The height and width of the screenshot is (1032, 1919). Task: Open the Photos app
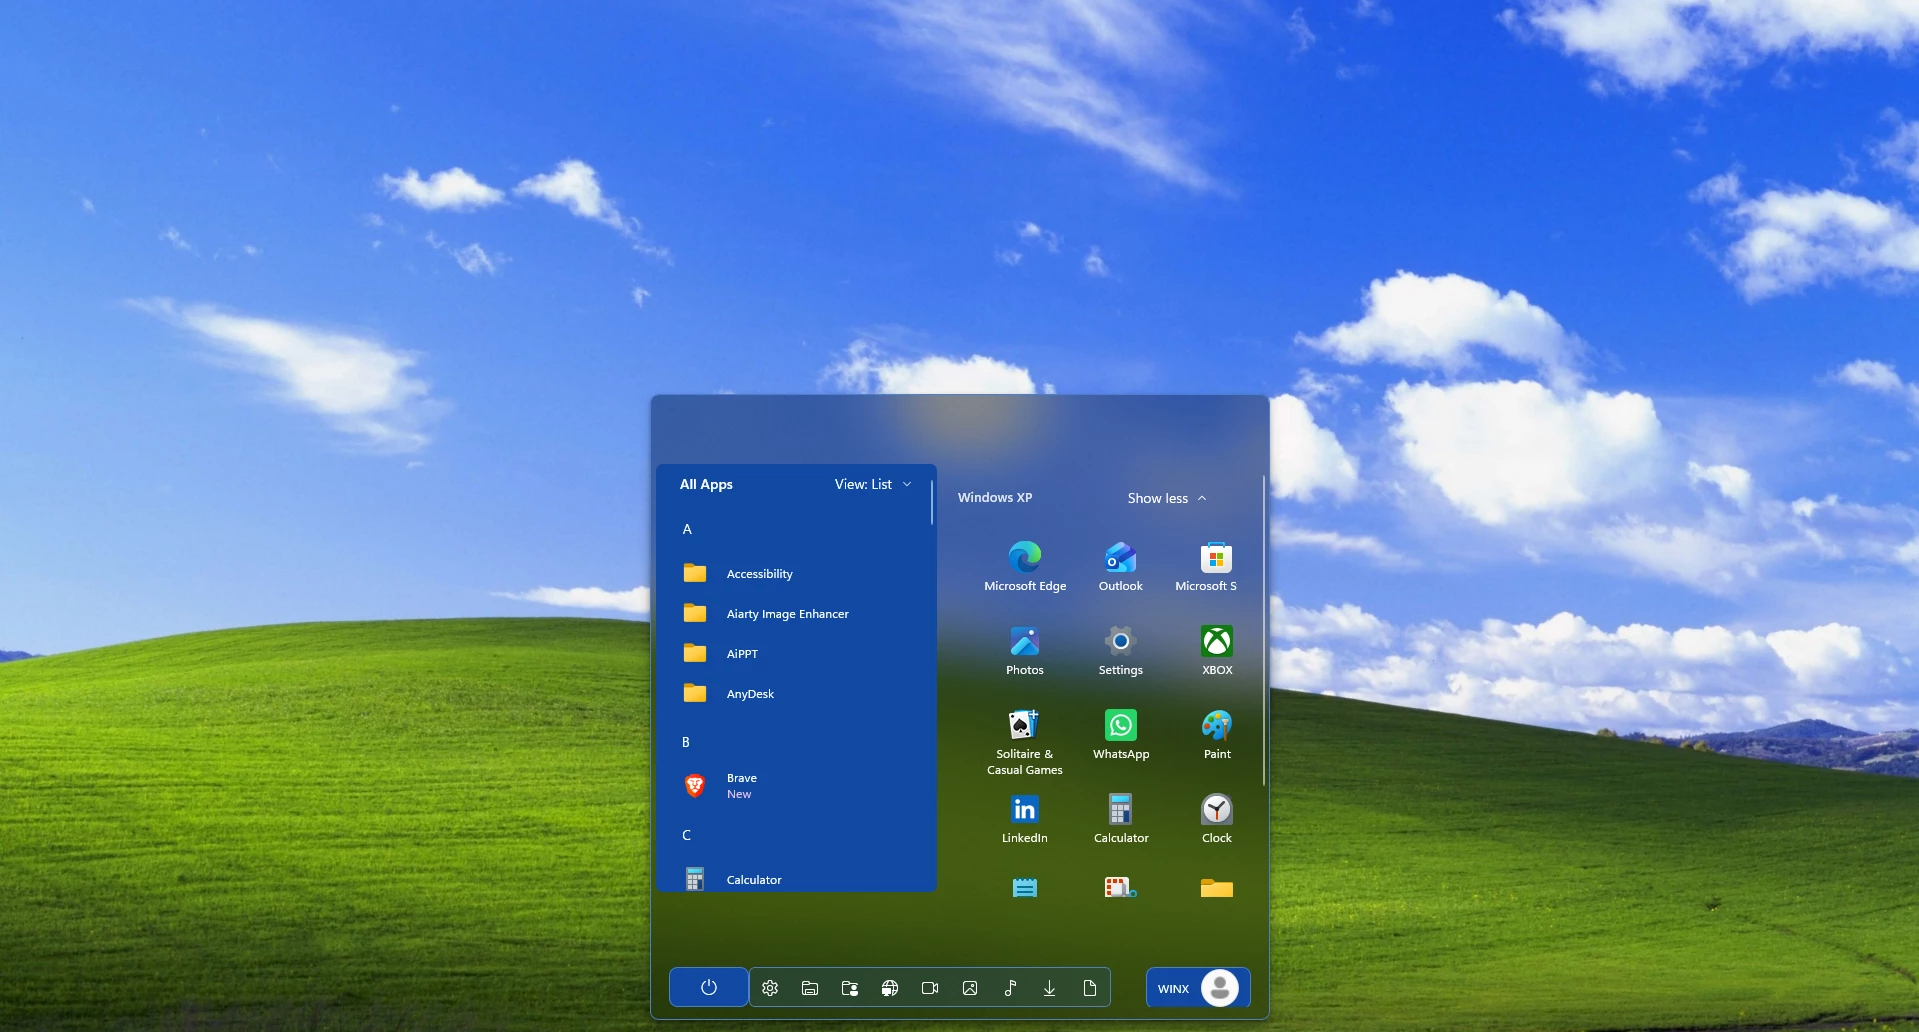pyautogui.click(x=1025, y=650)
